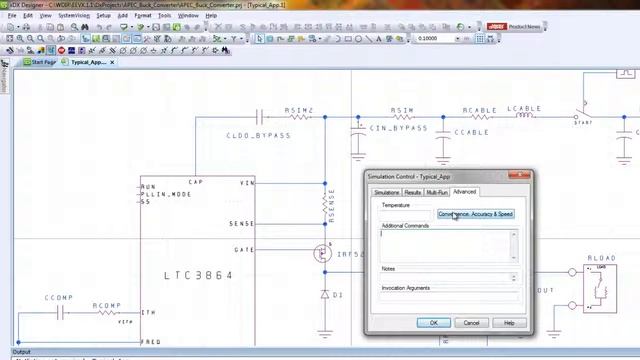
Task: Toggle the grid display icon
Action: tap(480, 38)
